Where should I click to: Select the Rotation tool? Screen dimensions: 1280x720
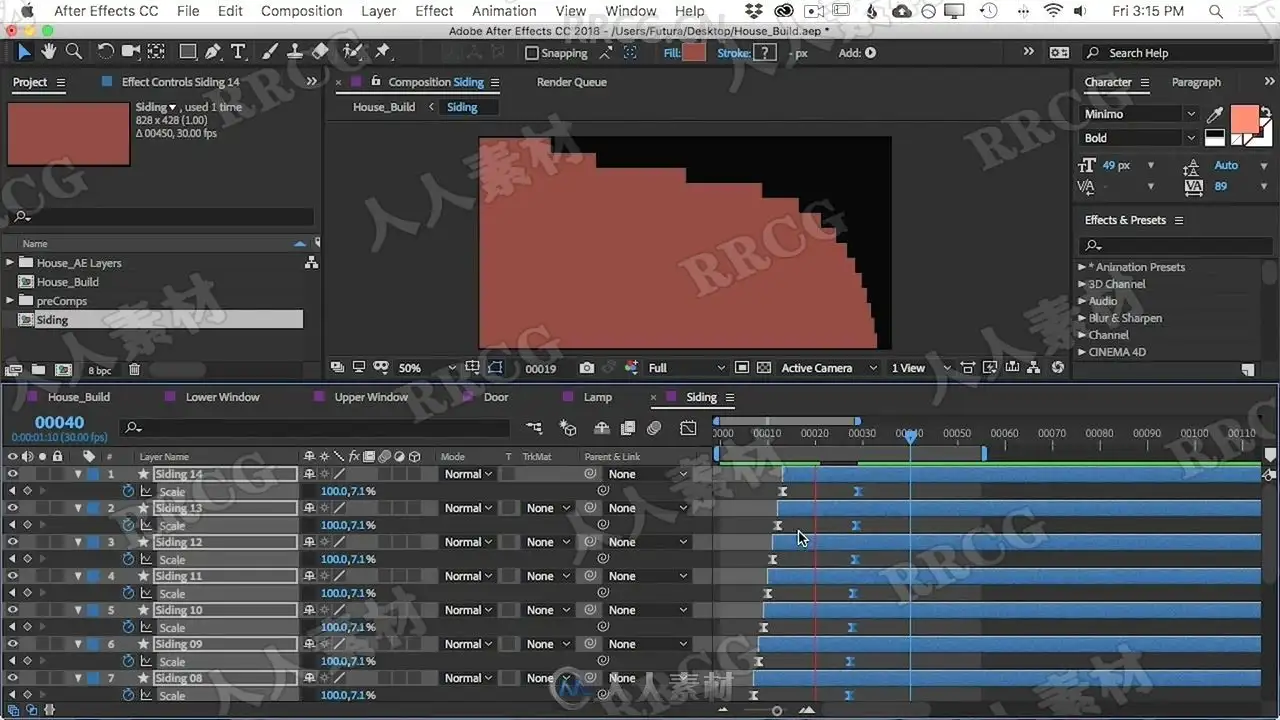[105, 52]
